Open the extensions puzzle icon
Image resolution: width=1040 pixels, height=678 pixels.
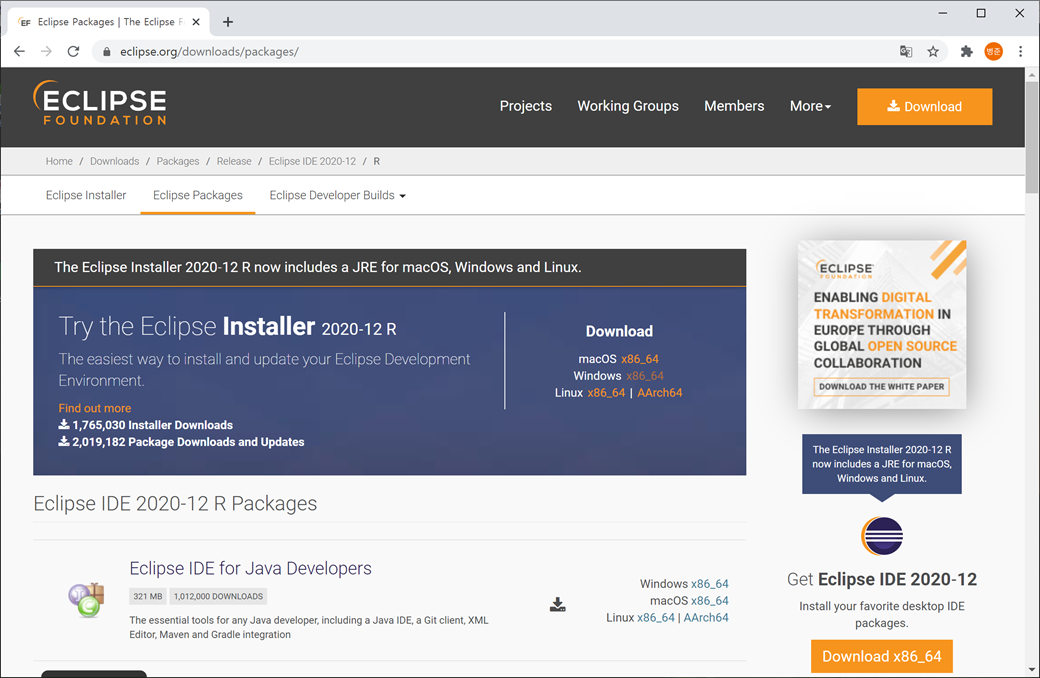(966, 51)
